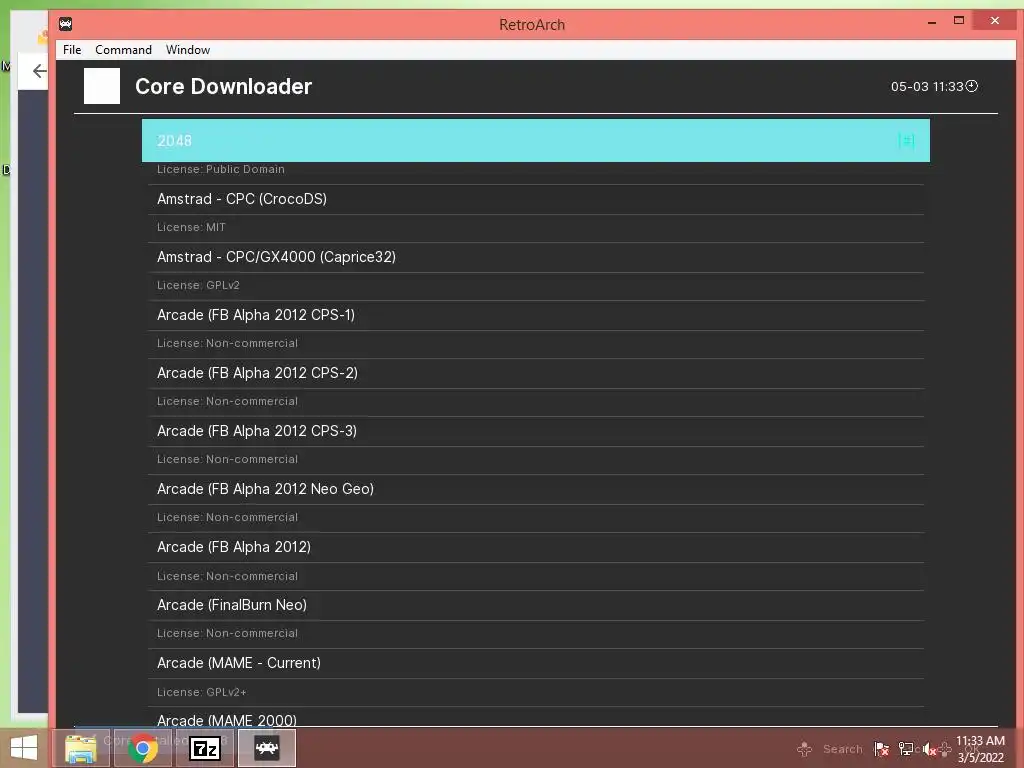Click the 05-03 11:33 date-time text
Image resolution: width=1024 pixels, height=768 pixels.
coord(927,86)
